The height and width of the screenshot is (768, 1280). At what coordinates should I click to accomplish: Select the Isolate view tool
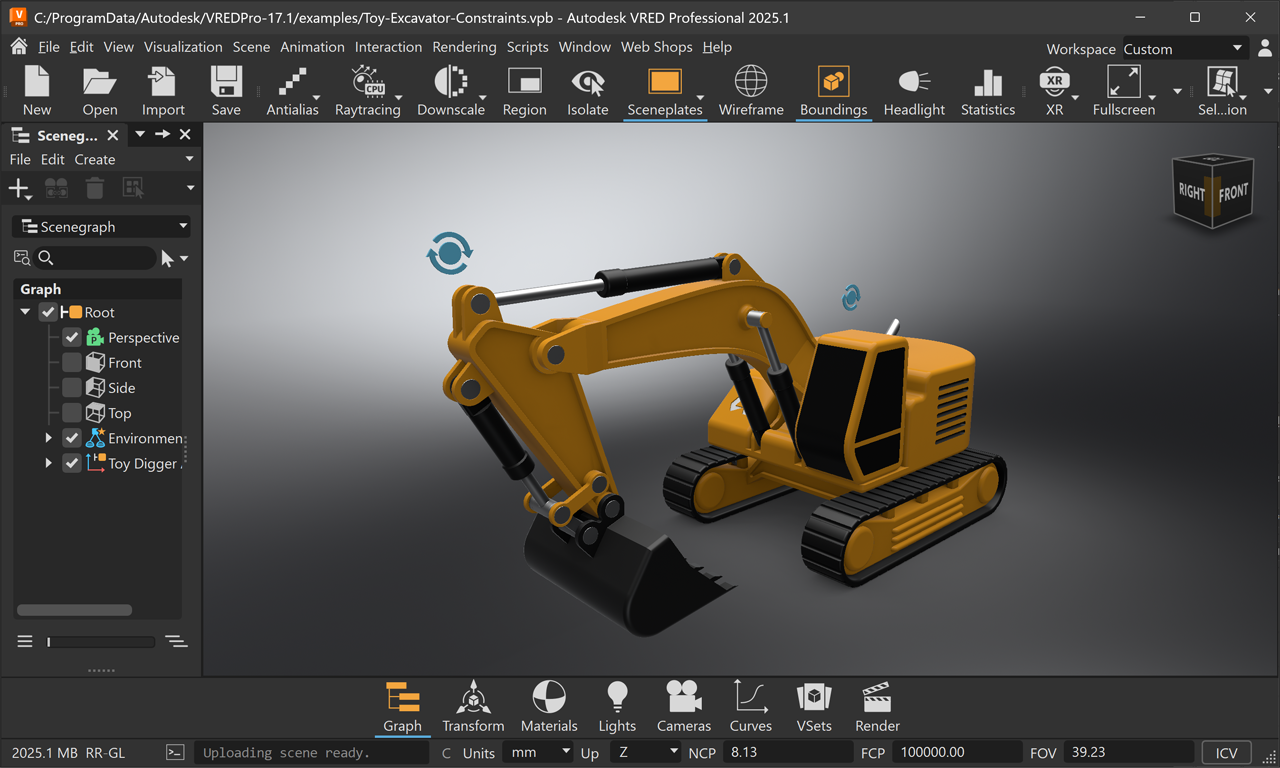click(587, 90)
